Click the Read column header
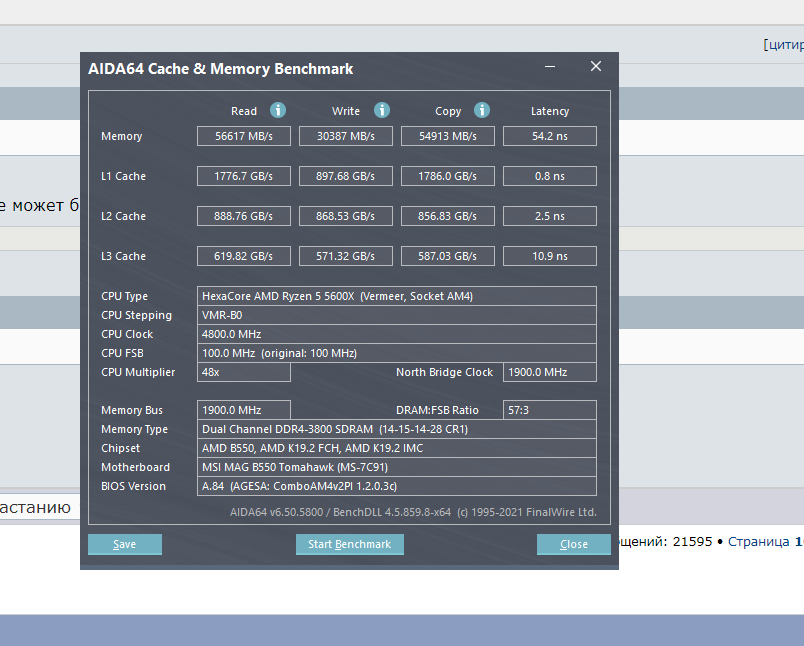This screenshot has height=646, width=804. 244,111
